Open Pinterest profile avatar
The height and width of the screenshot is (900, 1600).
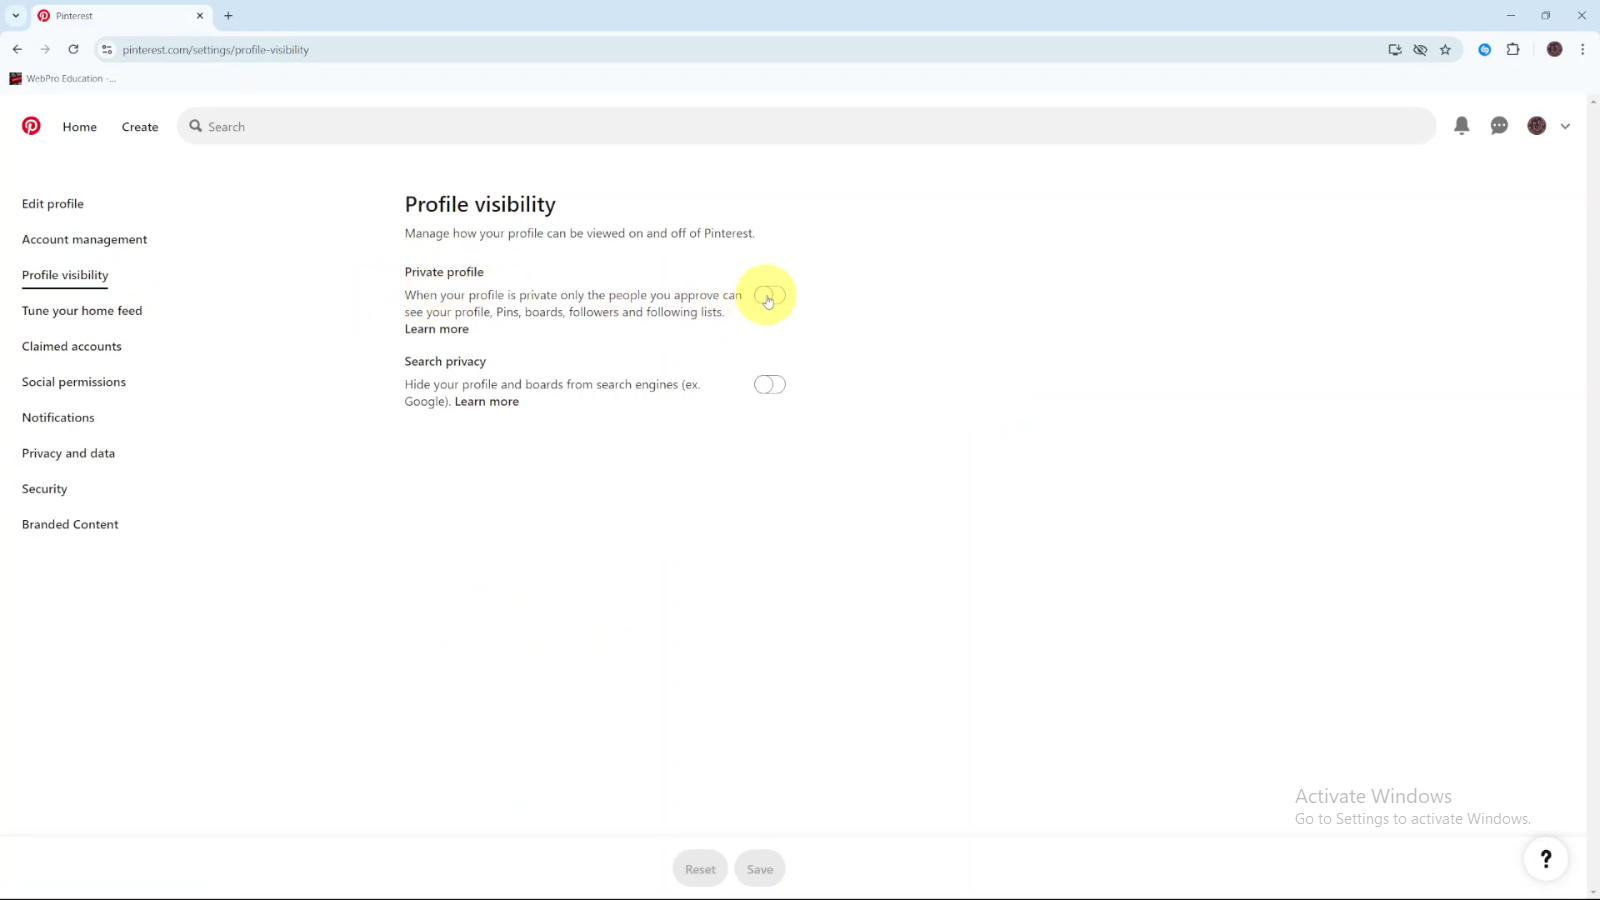point(1537,126)
